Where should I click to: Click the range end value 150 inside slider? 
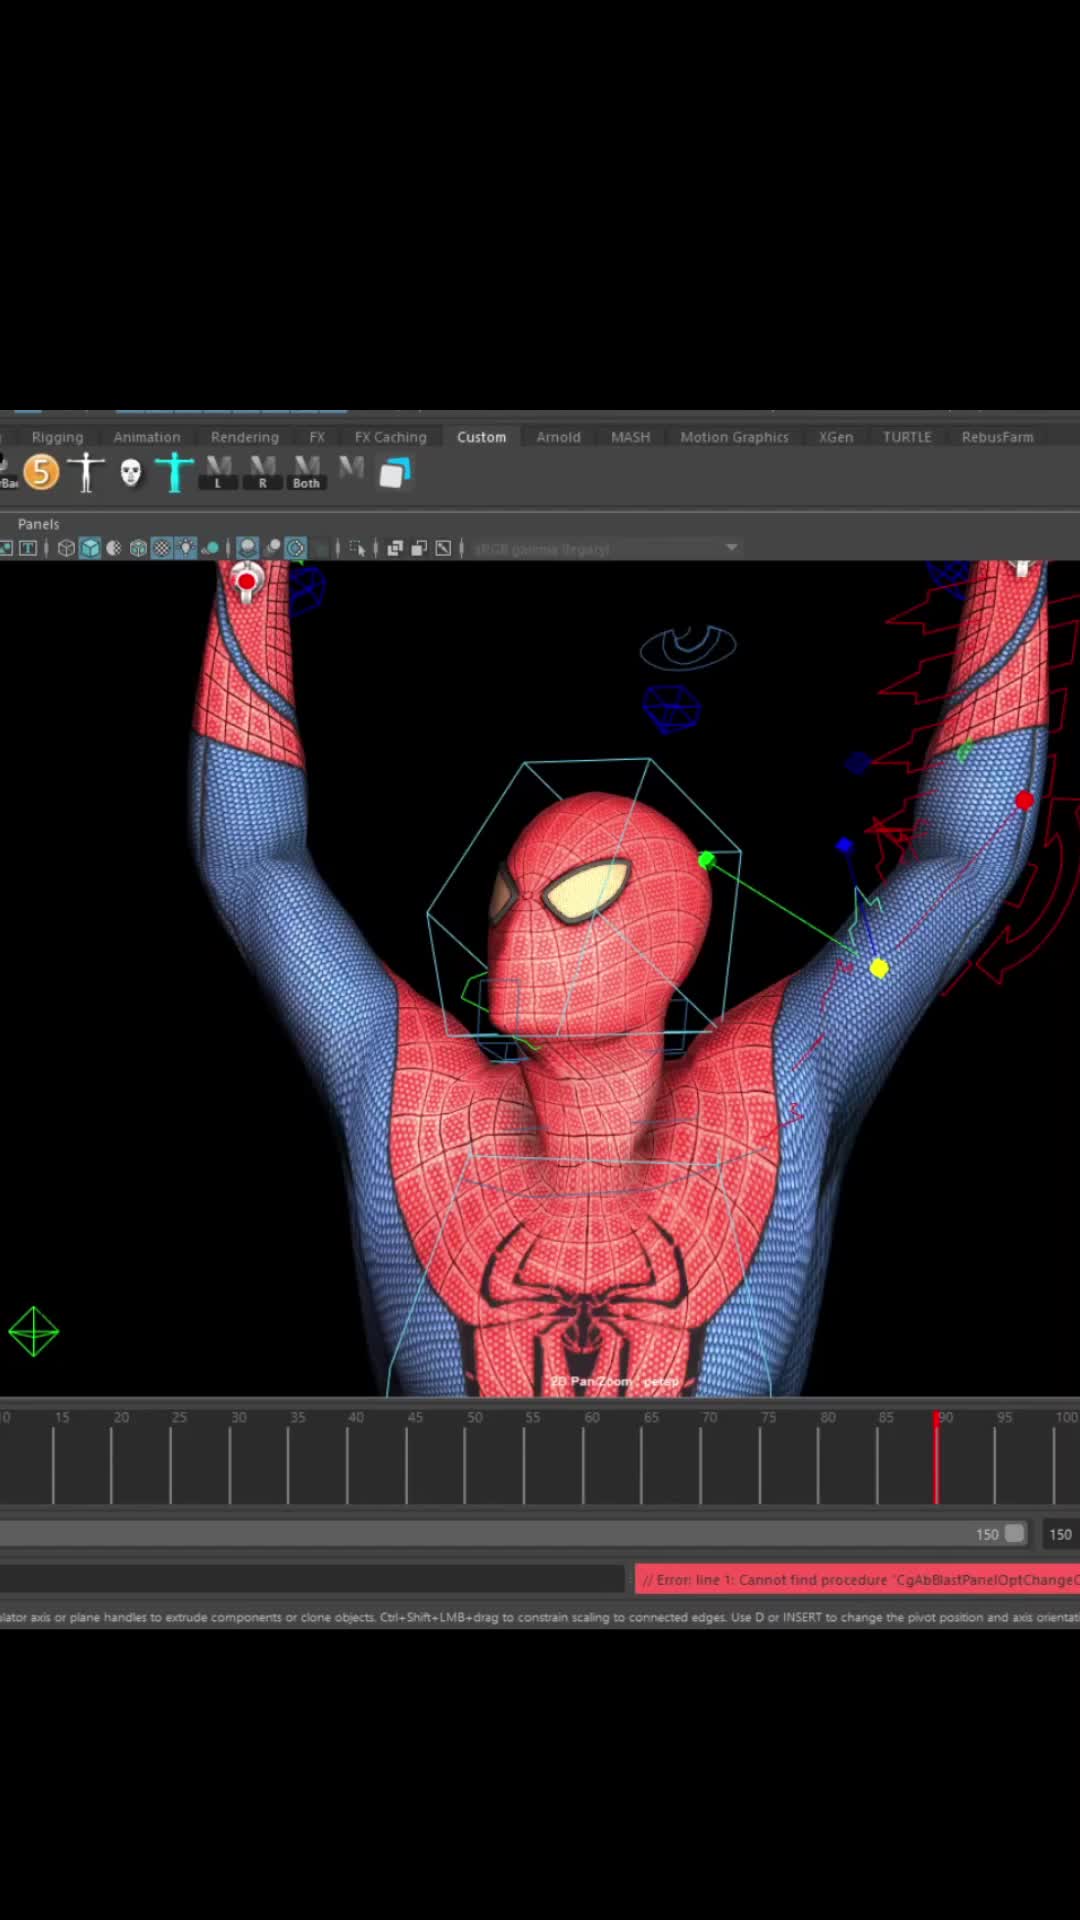point(987,1534)
